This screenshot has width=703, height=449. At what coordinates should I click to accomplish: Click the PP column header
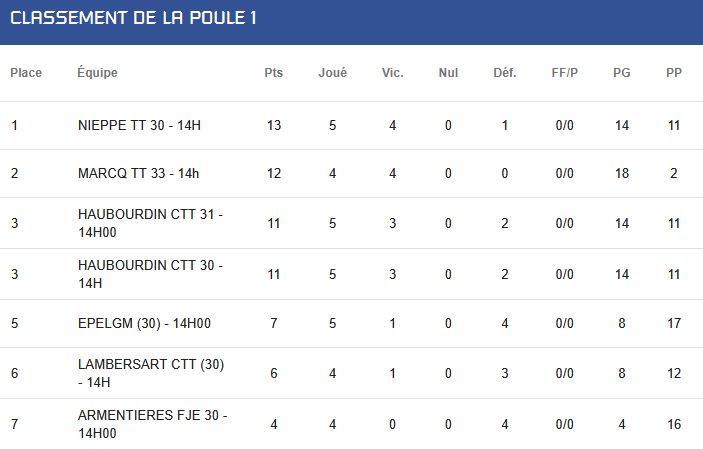click(674, 73)
